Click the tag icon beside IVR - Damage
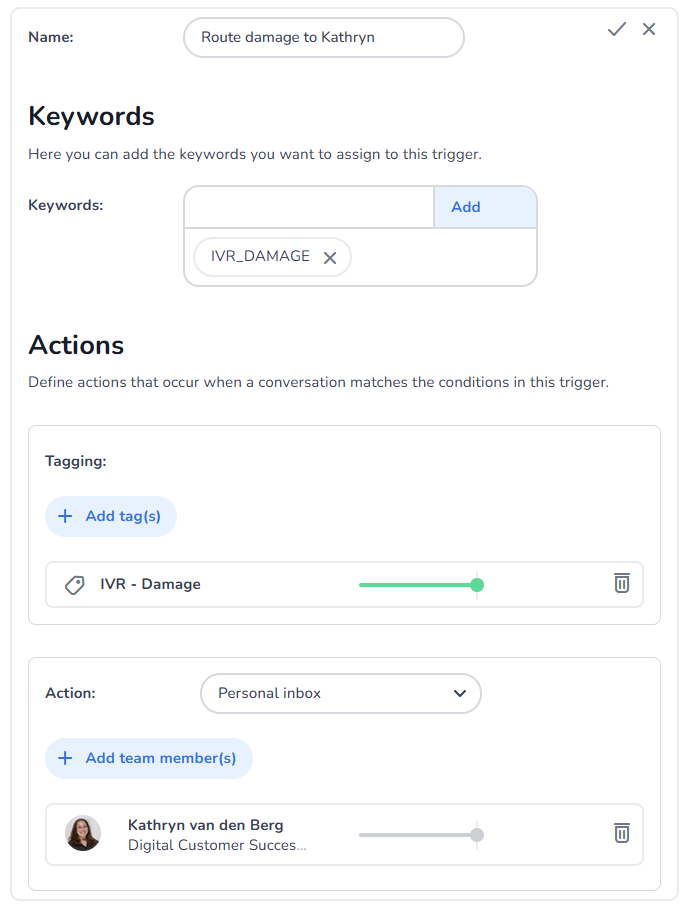689x907 pixels. 75,585
